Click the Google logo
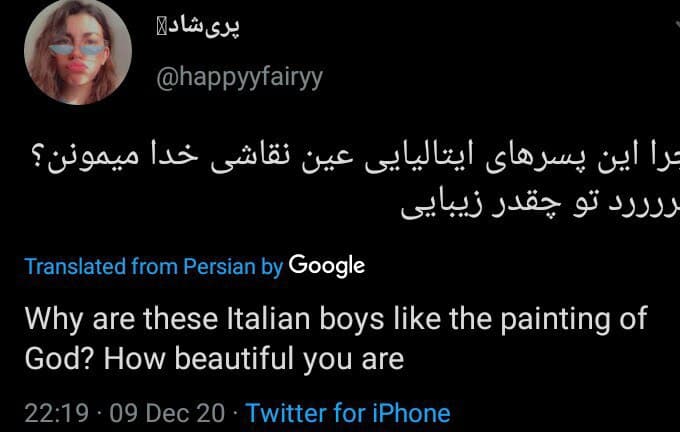Viewport: 680px width, 432px height. tap(327, 266)
